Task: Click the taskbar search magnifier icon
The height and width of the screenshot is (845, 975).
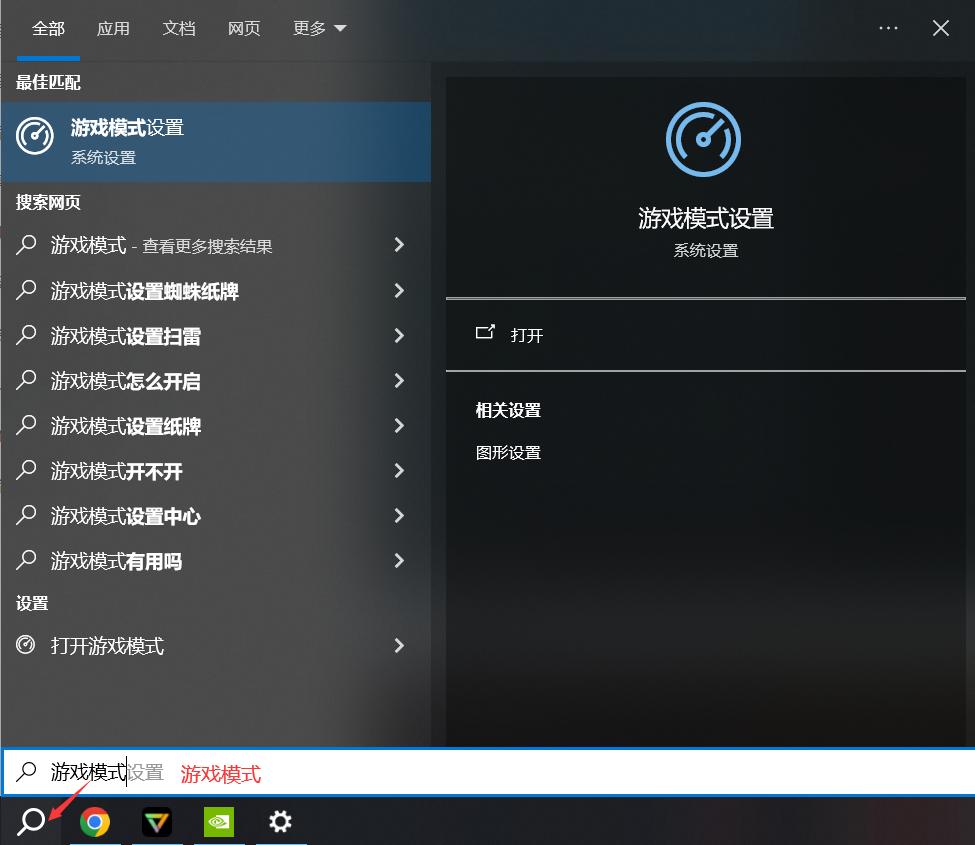Action: 31,822
